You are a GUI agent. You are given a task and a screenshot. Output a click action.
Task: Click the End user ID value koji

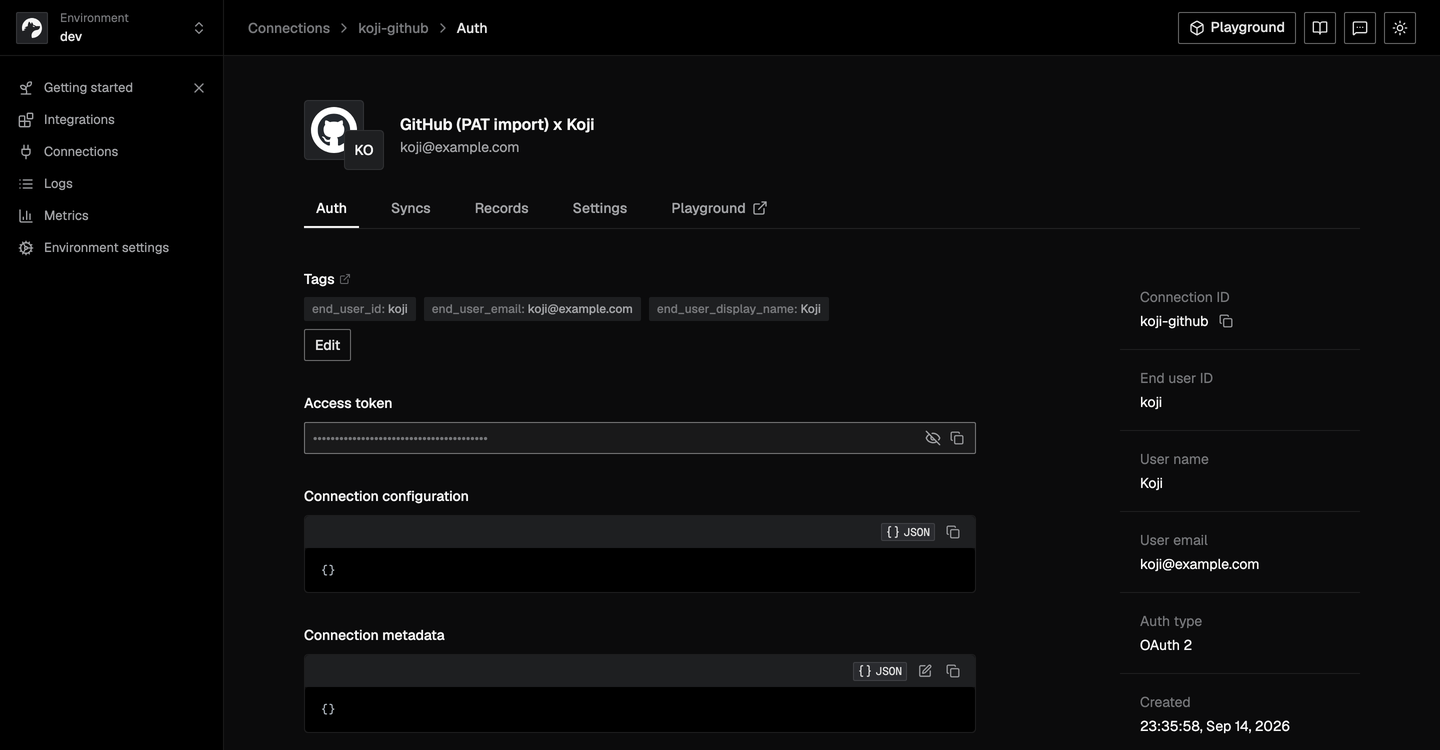[1151, 402]
